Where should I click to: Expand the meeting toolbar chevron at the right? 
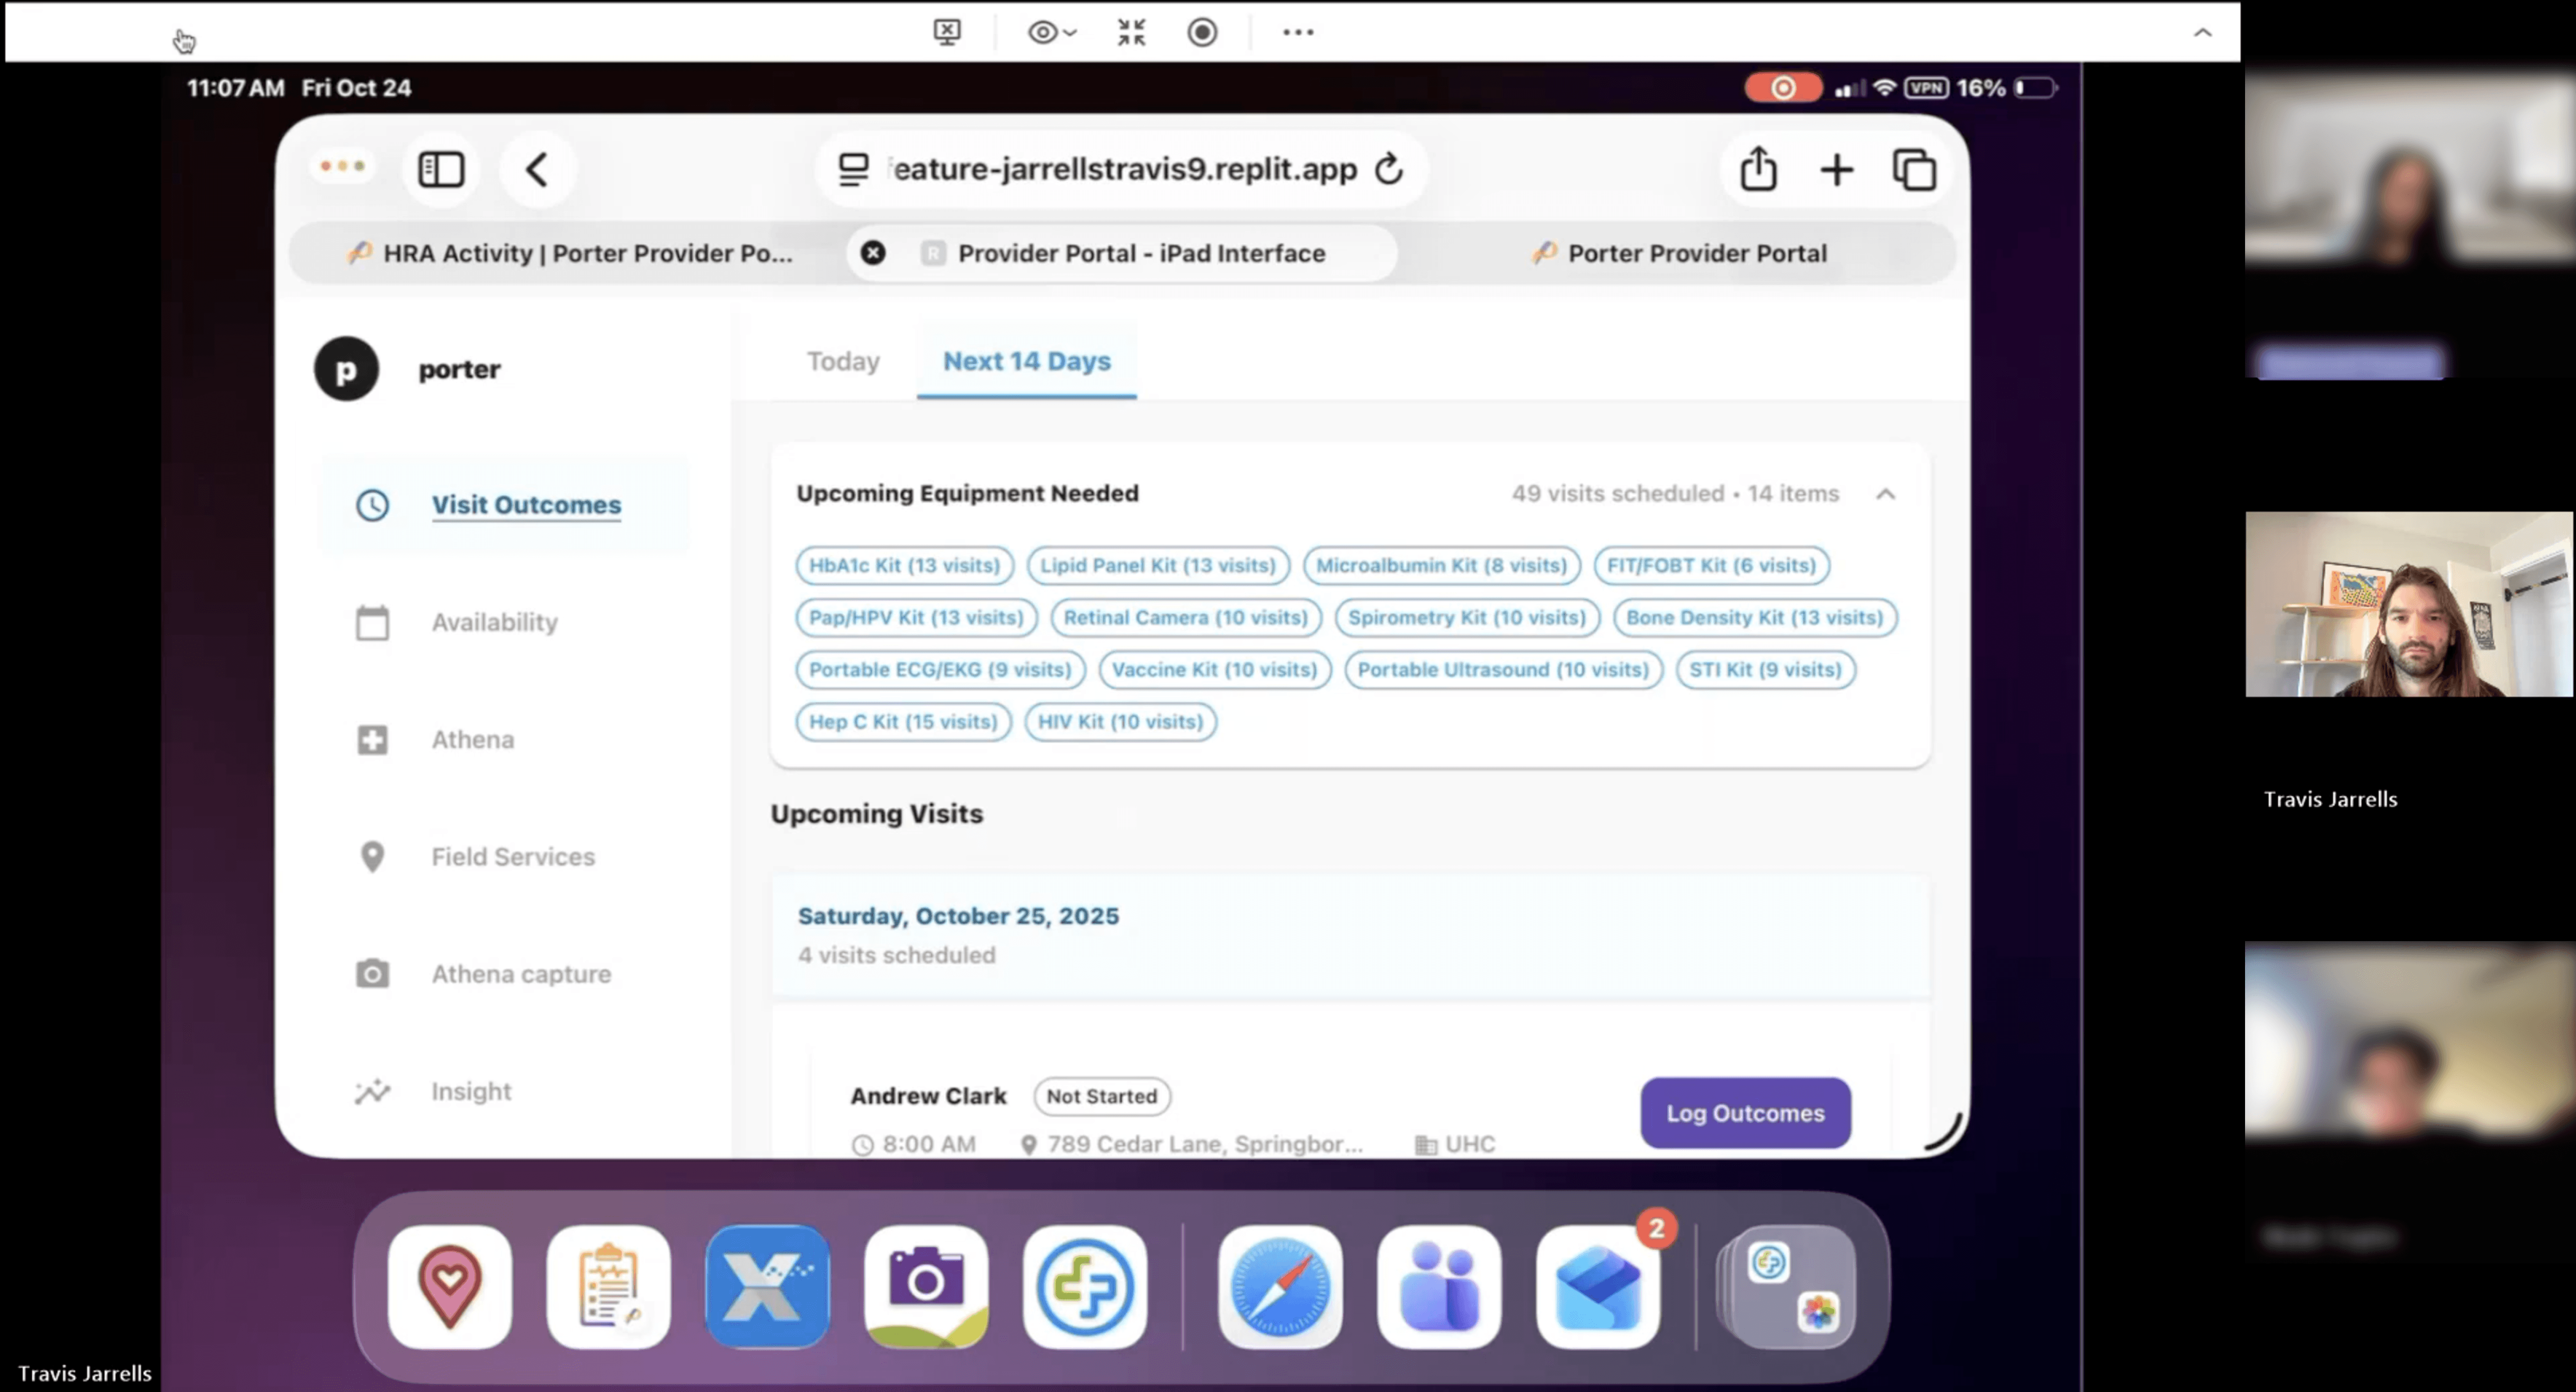tap(2202, 32)
